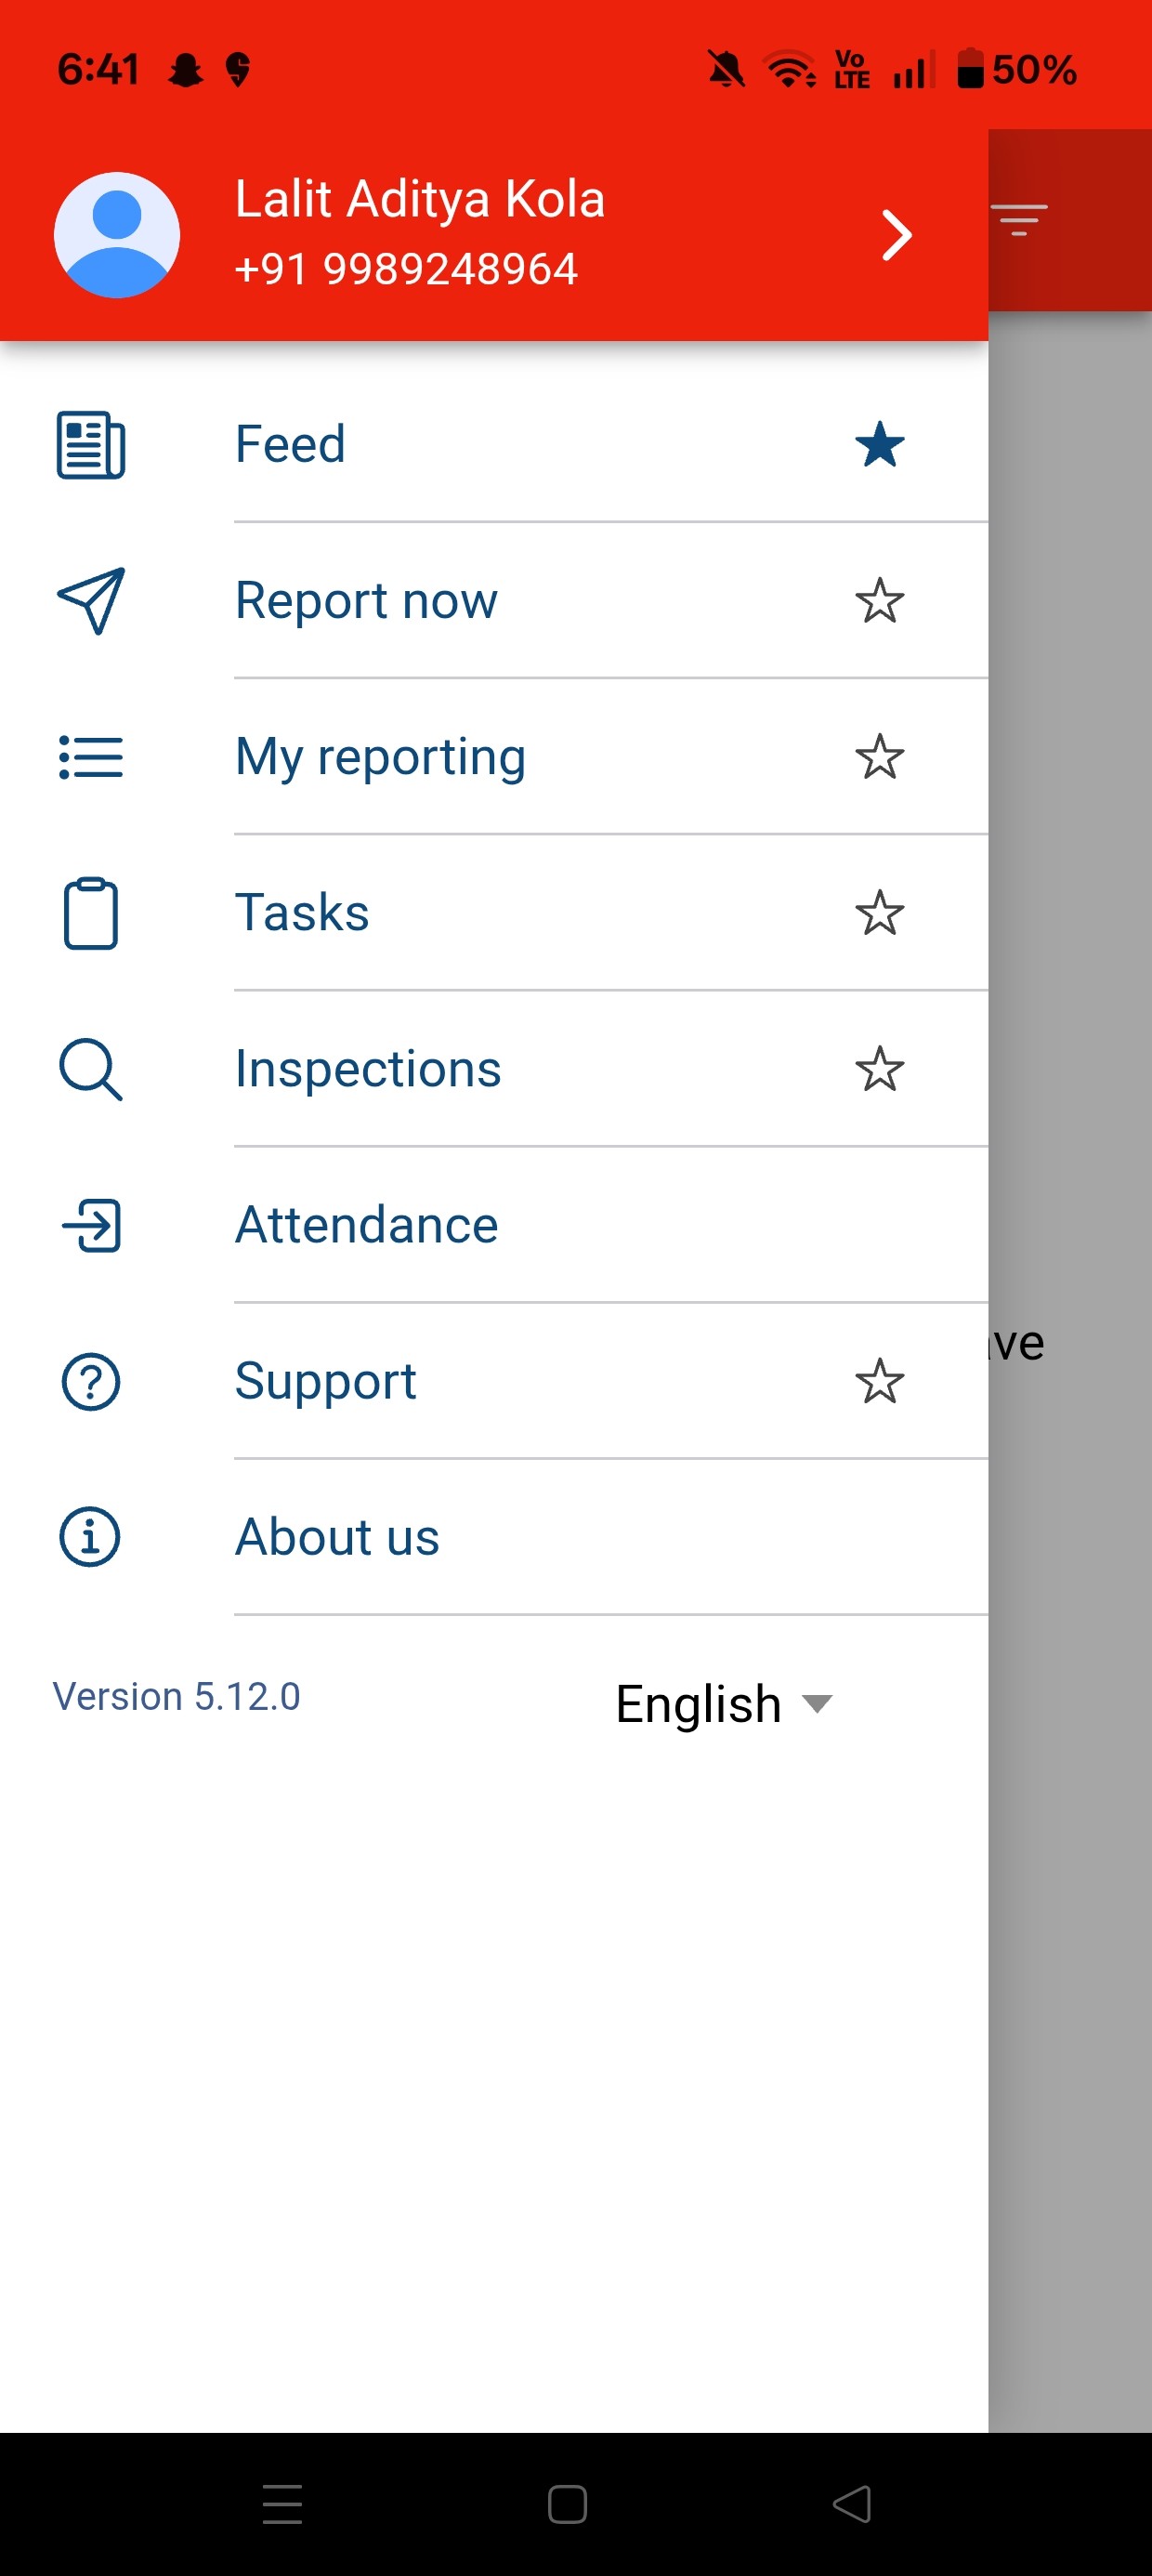
Task: Tap the Attendance sign-in icon
Action: pos(91,1225)
